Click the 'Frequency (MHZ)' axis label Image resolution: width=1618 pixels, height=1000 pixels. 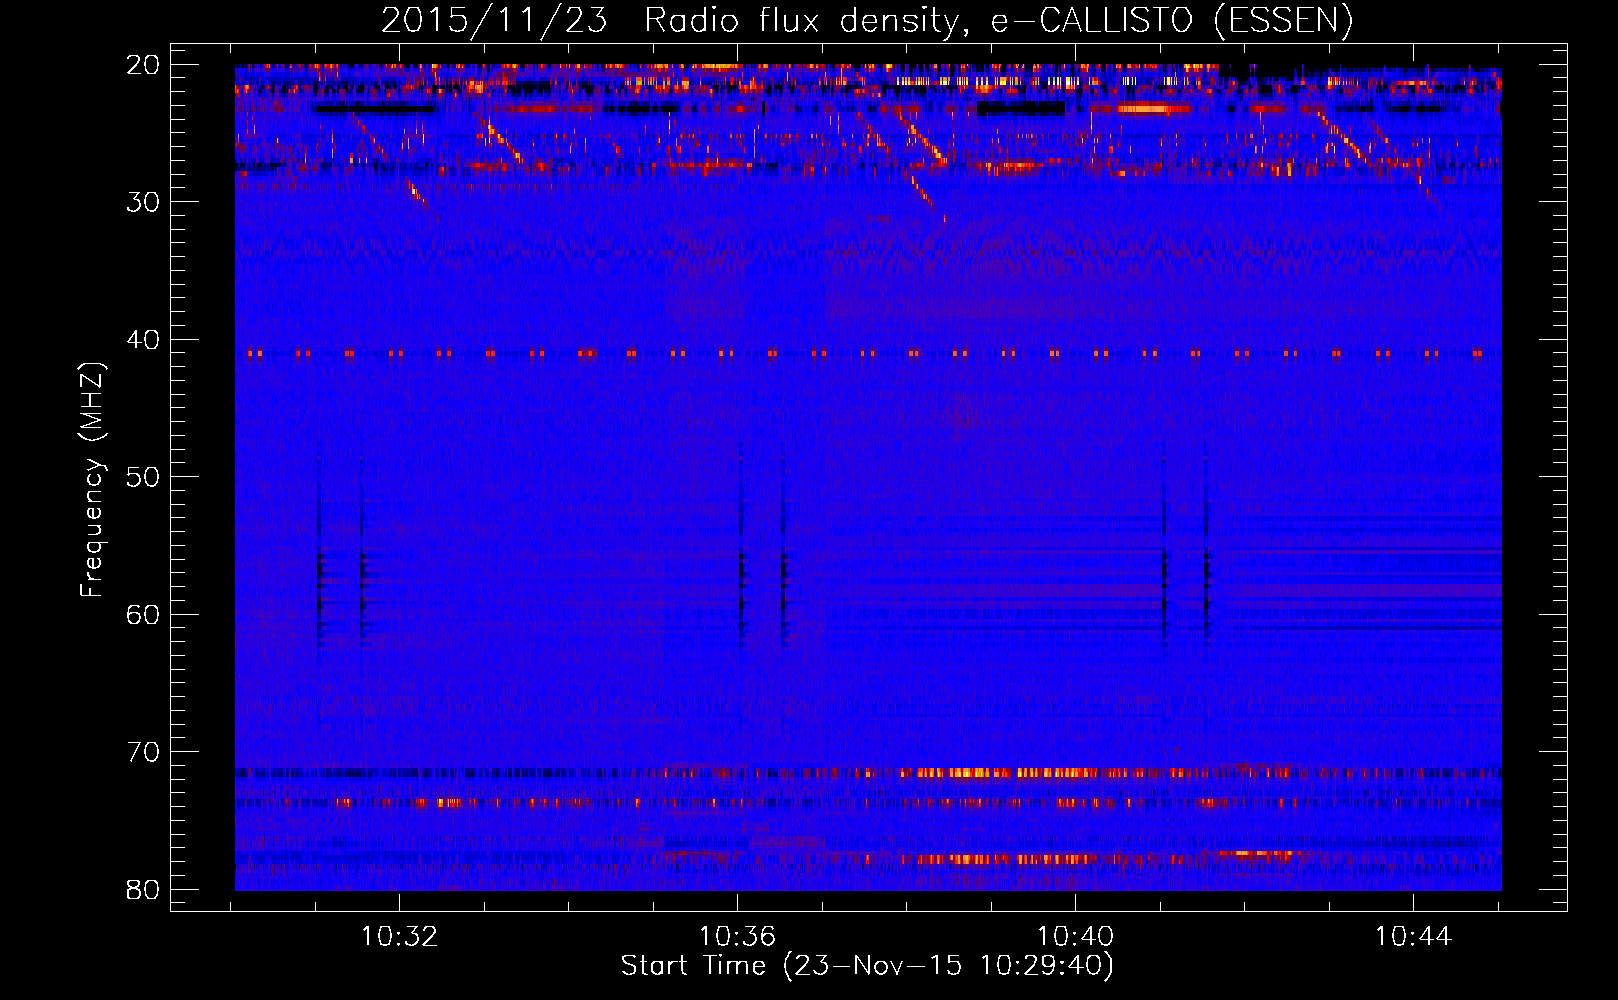(92, 480)
